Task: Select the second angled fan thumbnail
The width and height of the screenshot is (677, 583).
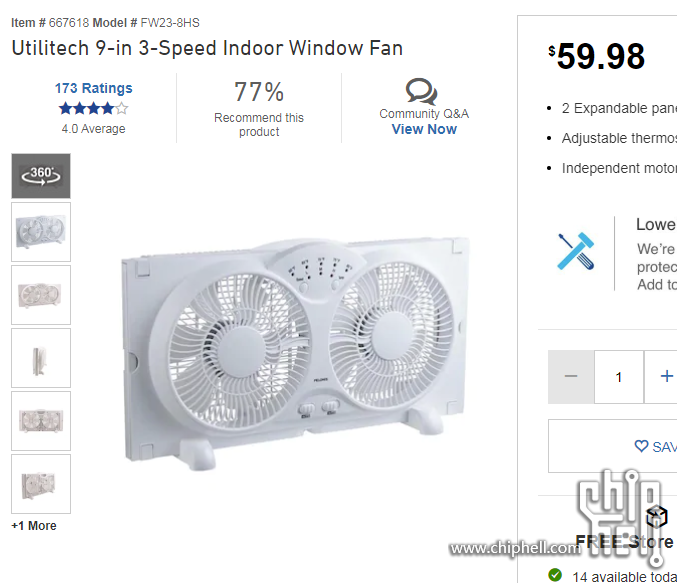Action: point(41,295)
